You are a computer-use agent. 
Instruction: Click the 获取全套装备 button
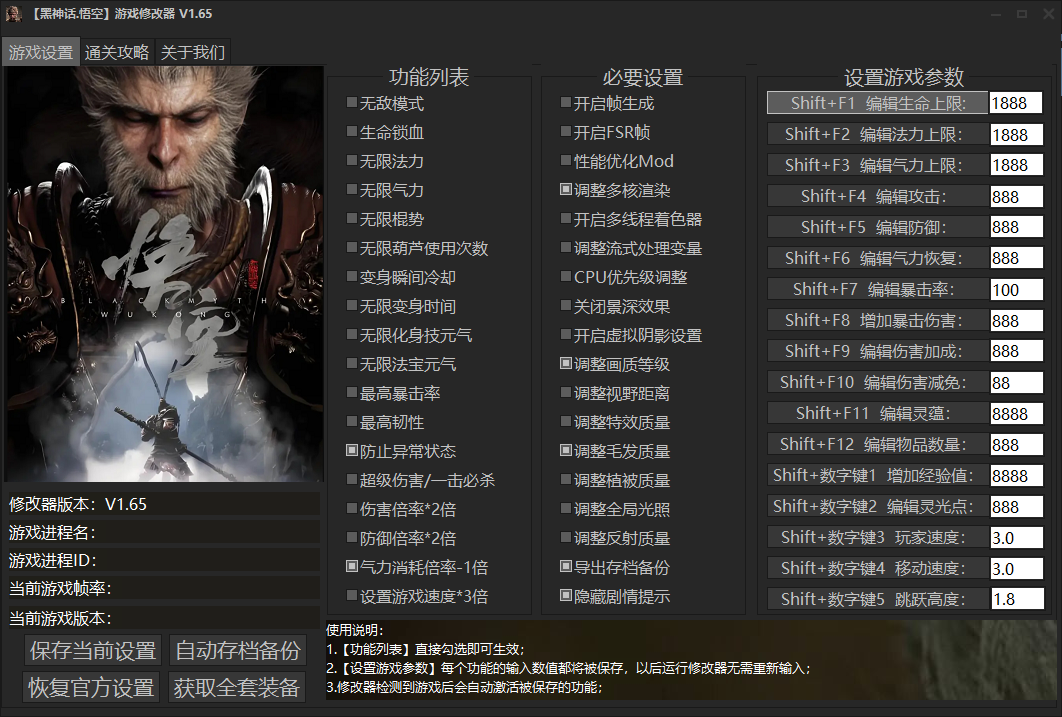pos(236,688)
